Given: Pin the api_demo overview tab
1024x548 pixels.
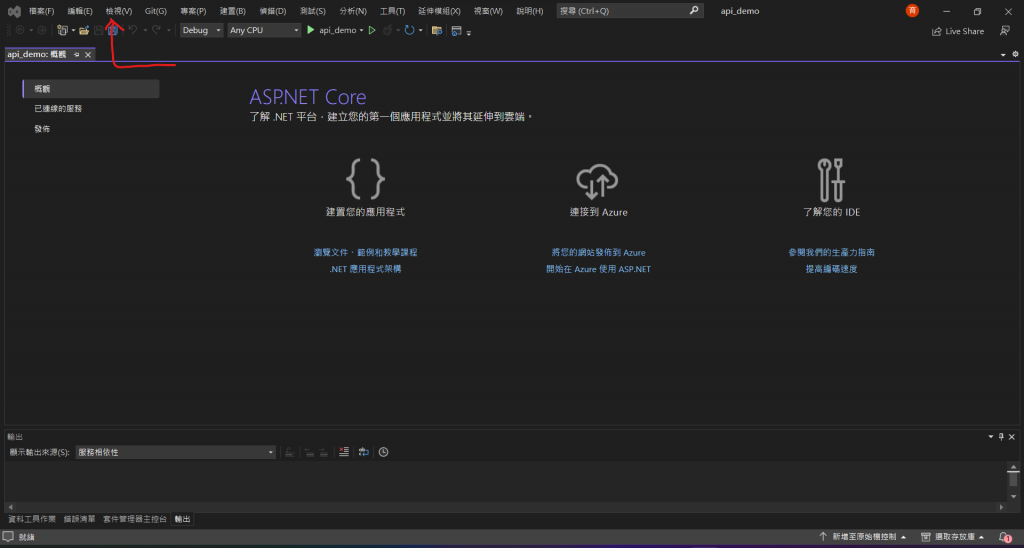Looking at the screenshot, I should coord(76,55).
